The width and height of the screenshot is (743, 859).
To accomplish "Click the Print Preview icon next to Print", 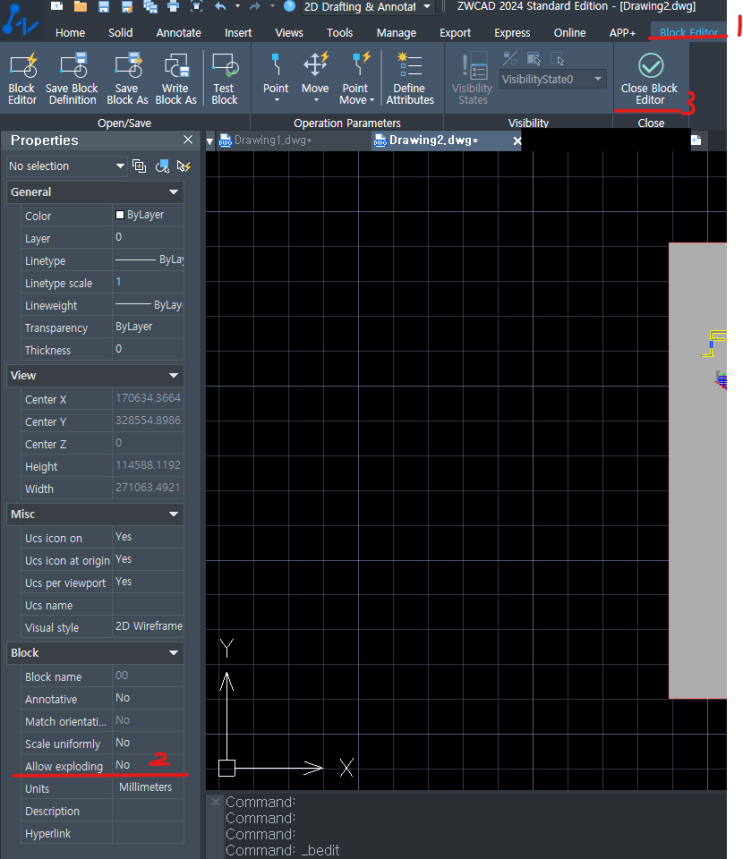I will (x=196, y=7).
